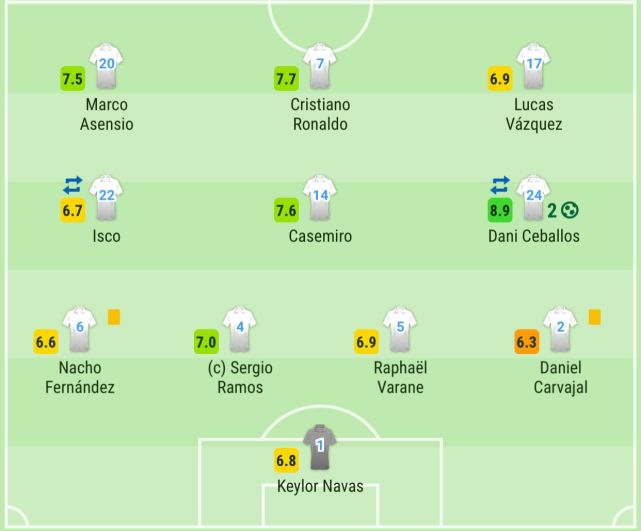Screen dimensions: 641x531
Task: Click the goal ball icon beside Ceballos
Action: tap(571, 210)
